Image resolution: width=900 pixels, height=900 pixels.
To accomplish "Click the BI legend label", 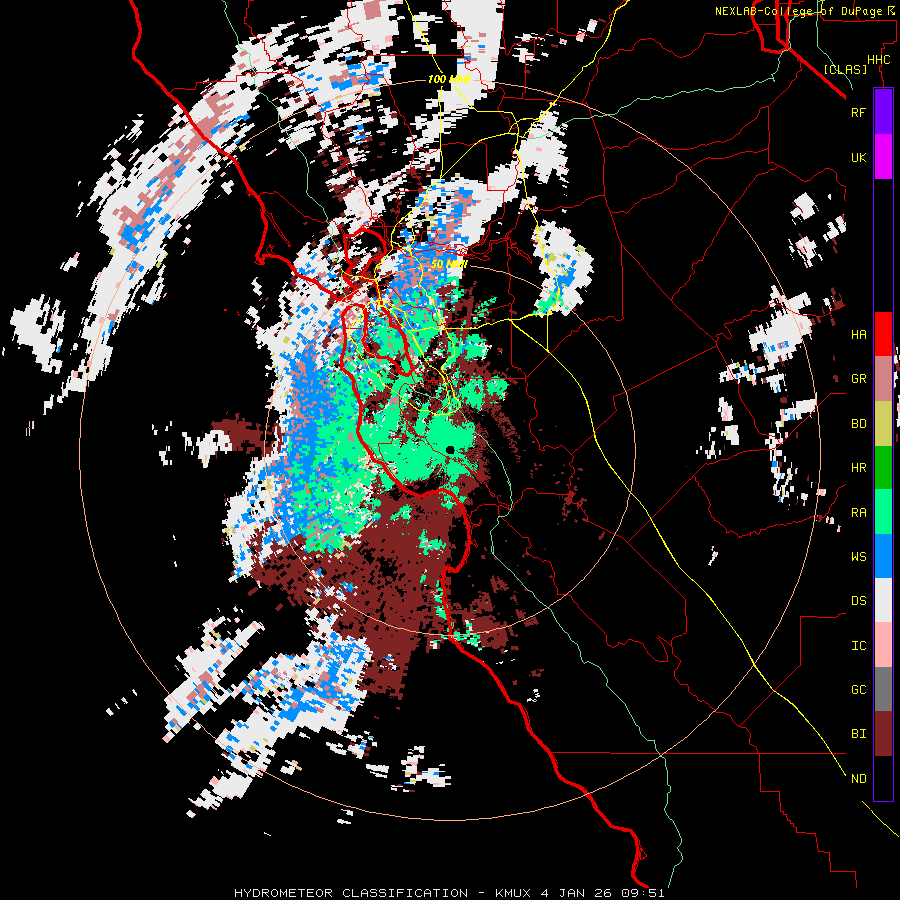I will coord(859,734).
